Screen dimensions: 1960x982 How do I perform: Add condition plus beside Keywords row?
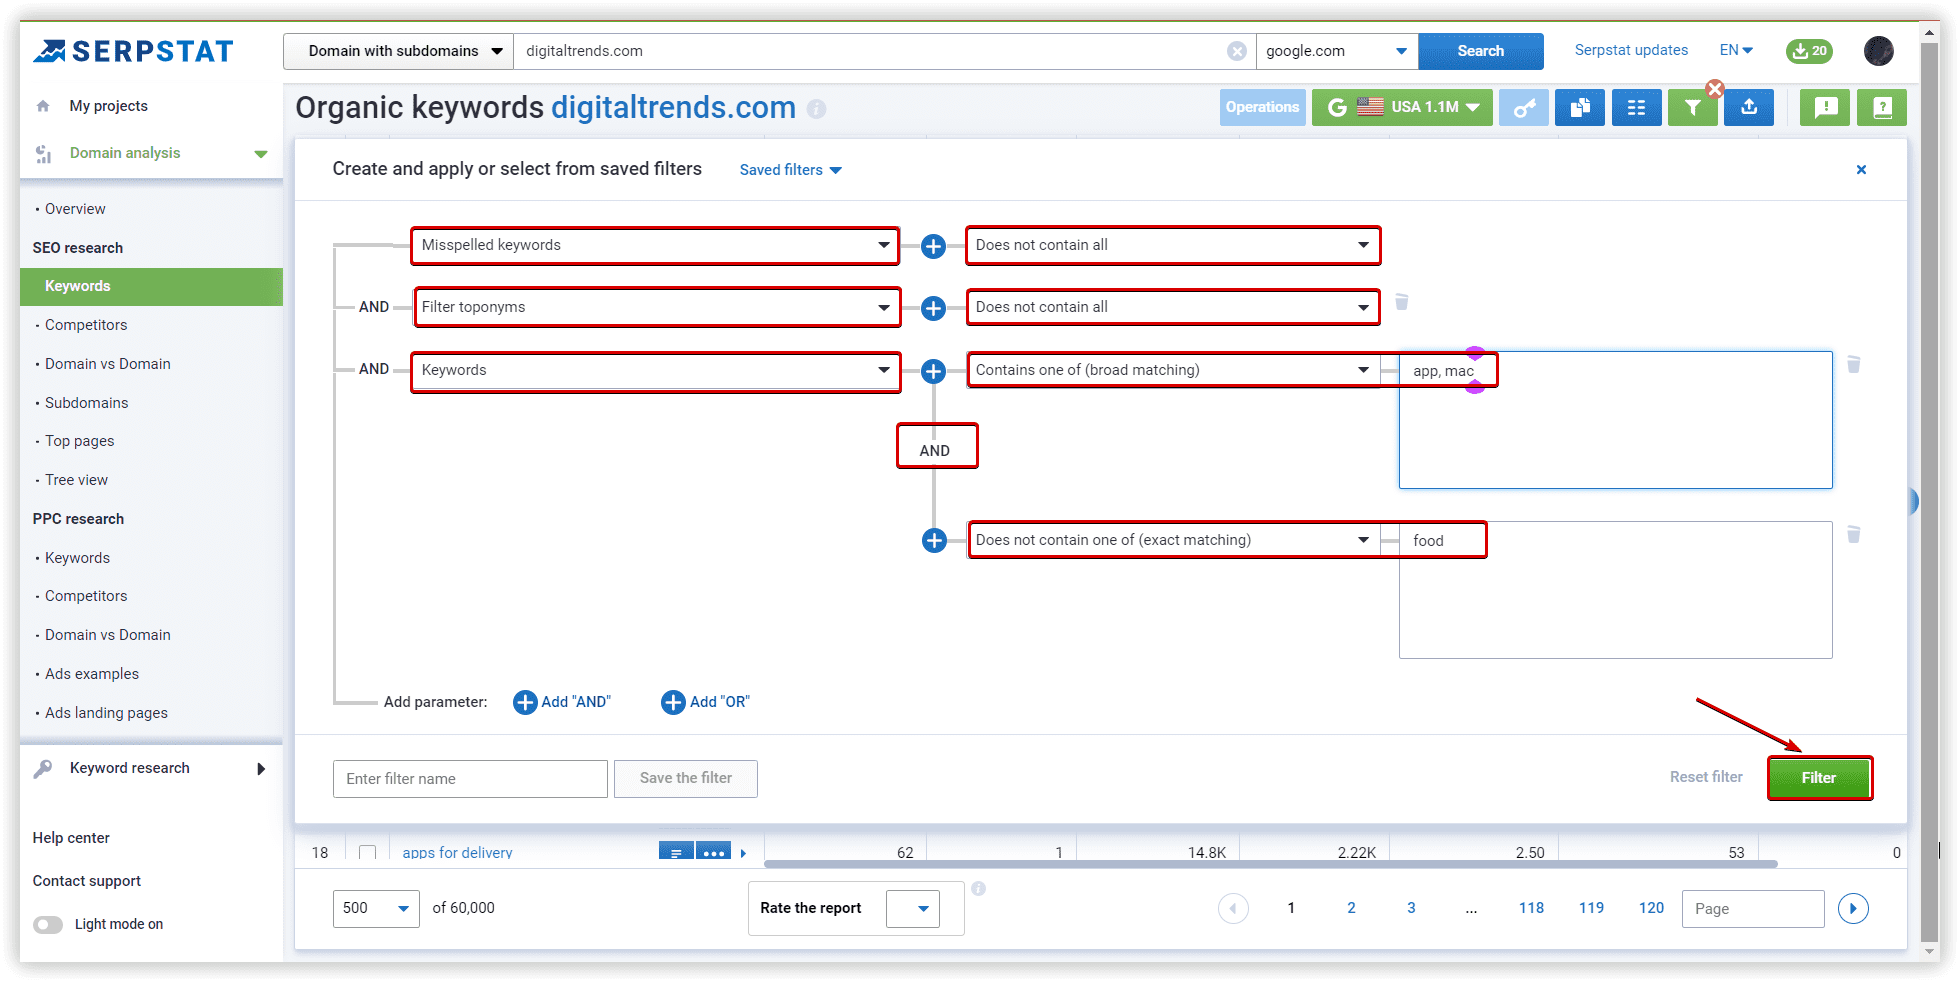[x=933, y=372]
